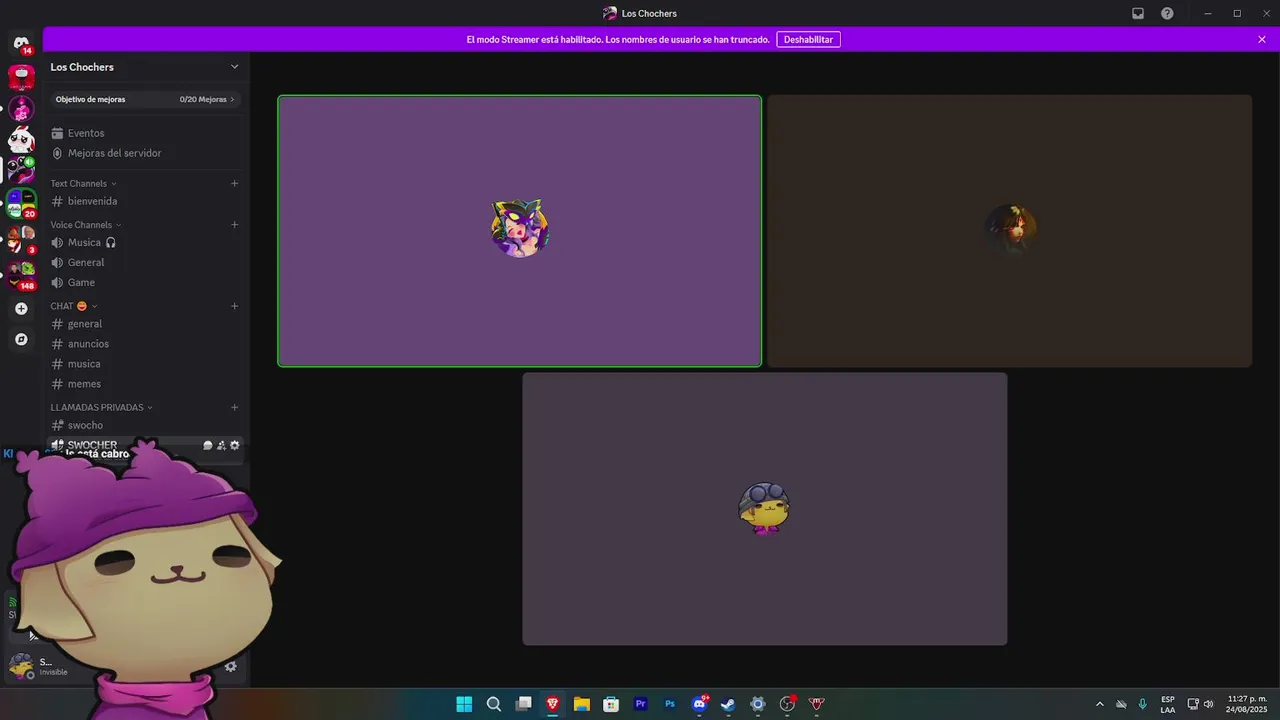Expand the Los Chochers server dropdown
This screenshot has height=720, width=1280.
point(235,67)
